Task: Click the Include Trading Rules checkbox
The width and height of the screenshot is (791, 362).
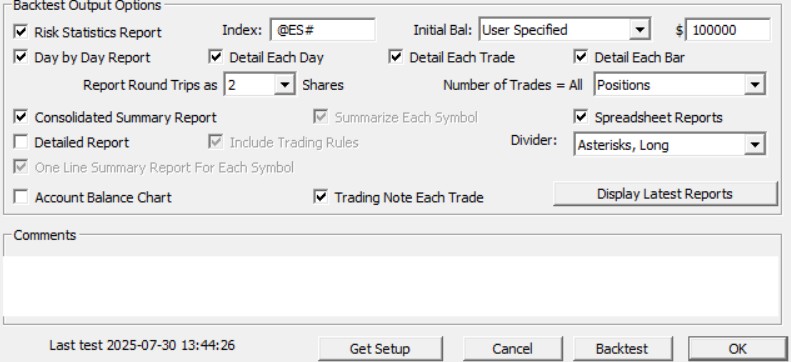Action: click(216, 142)
